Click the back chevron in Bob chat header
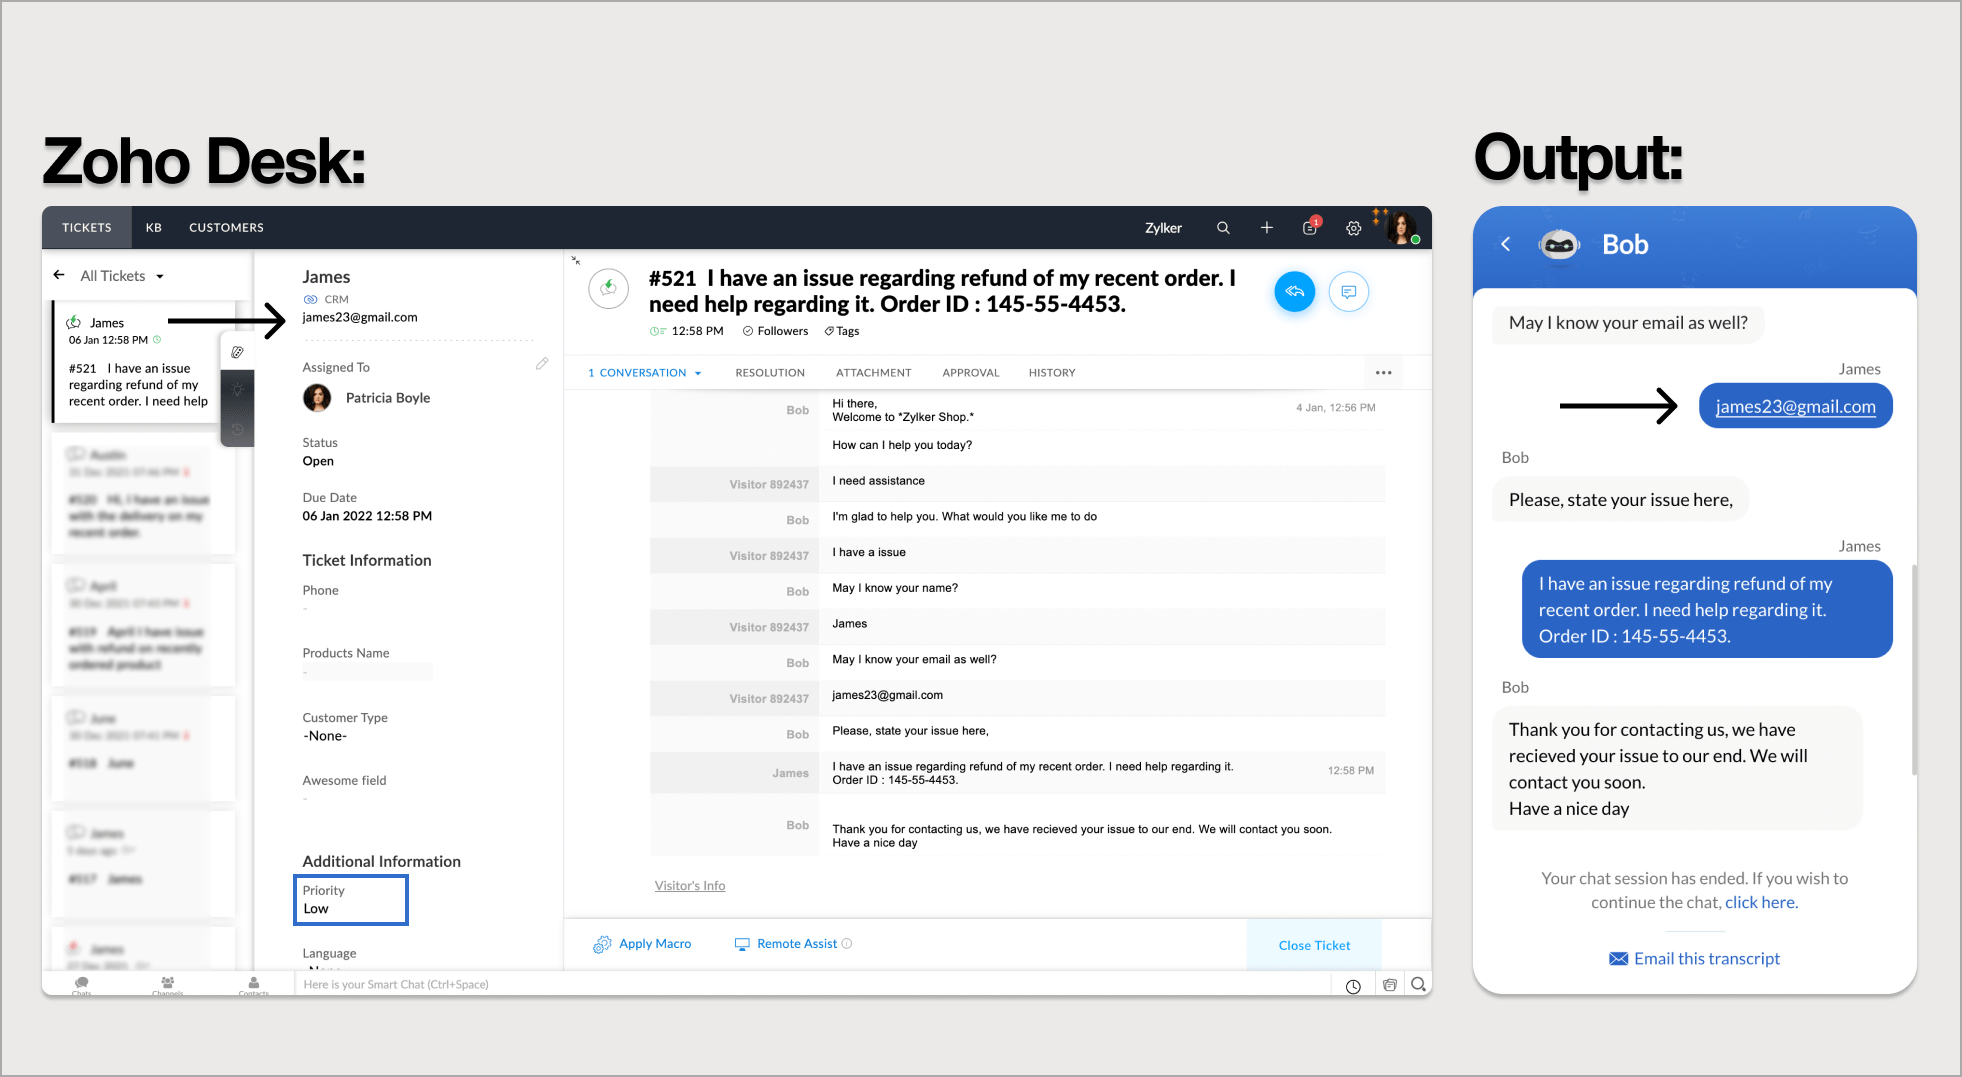The width and height of the screenshot is (1962, 1077). click(1505, 244)
